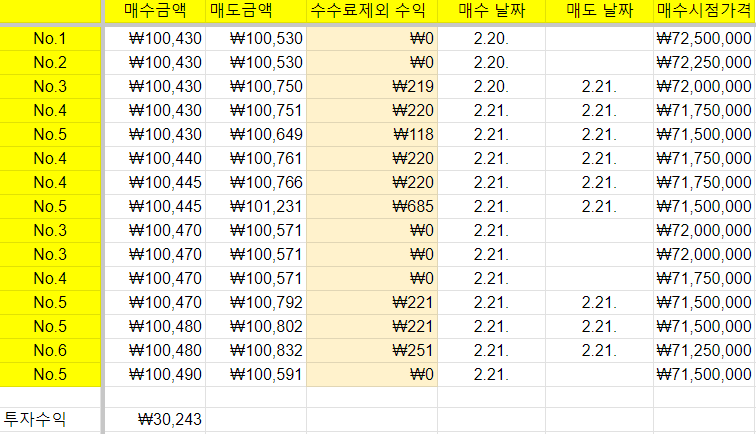756x434 pixels.
Task: Click the profit cell ₩685
Action: (372, 206)
